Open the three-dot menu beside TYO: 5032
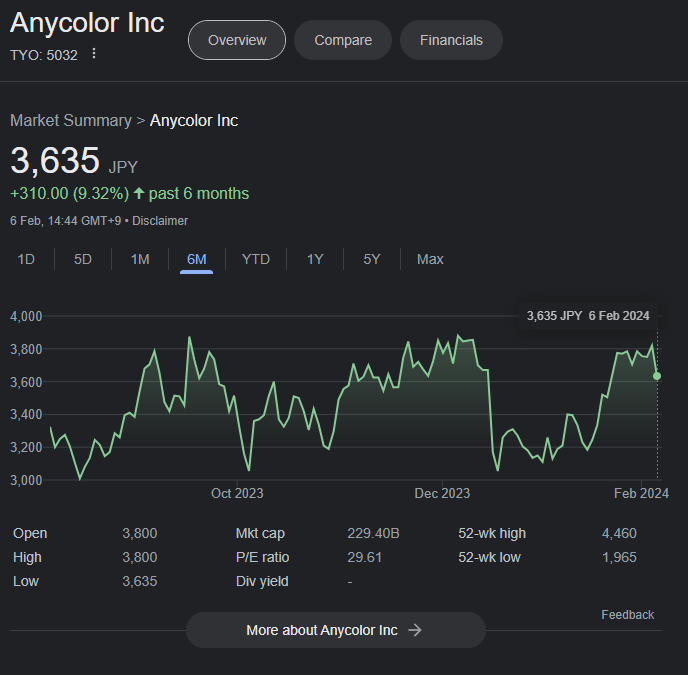 [x=93, y=54]
